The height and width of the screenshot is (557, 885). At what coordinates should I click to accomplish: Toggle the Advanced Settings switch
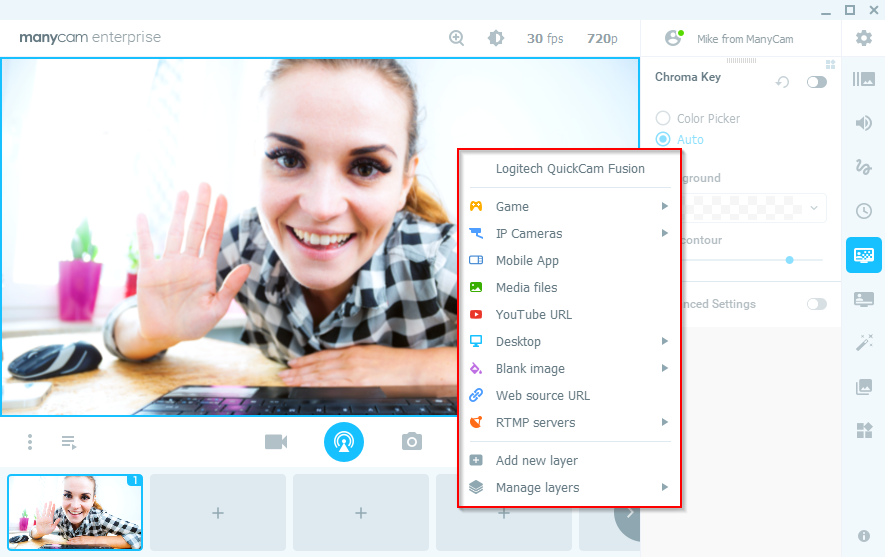[817, 304]
